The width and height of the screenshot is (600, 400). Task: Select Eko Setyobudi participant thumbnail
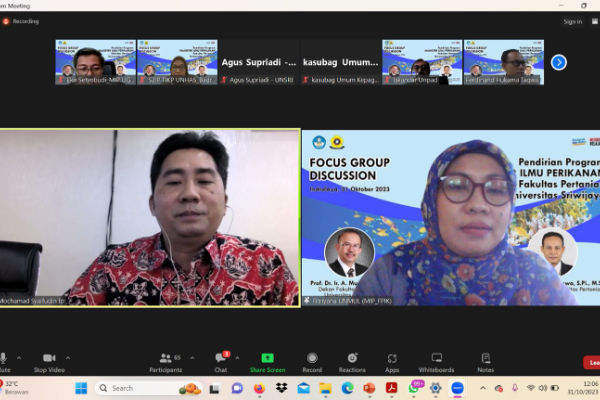click(96, 62)
